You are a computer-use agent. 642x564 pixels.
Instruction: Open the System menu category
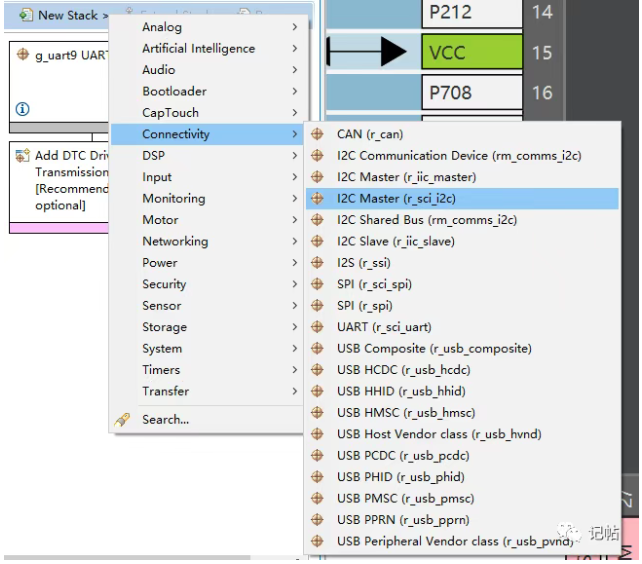207,348
